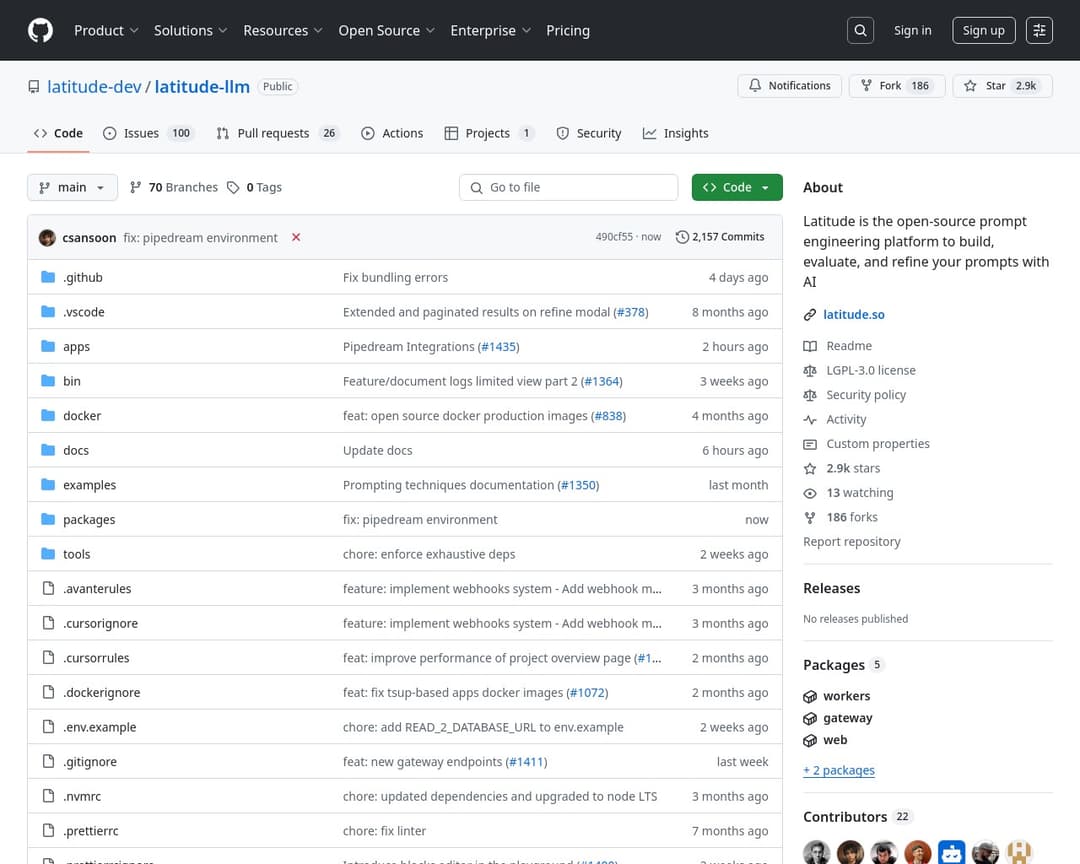Click the .avanterules file icon
1080x864 pixels.
point(48,588)
